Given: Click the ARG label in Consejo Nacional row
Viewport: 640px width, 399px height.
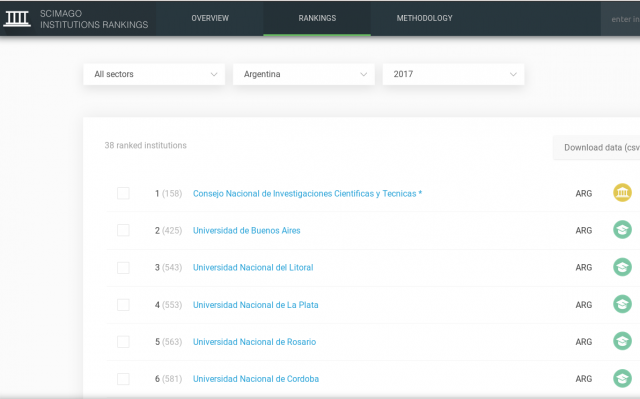Looking at the screenshot, I should pos(584,194).
